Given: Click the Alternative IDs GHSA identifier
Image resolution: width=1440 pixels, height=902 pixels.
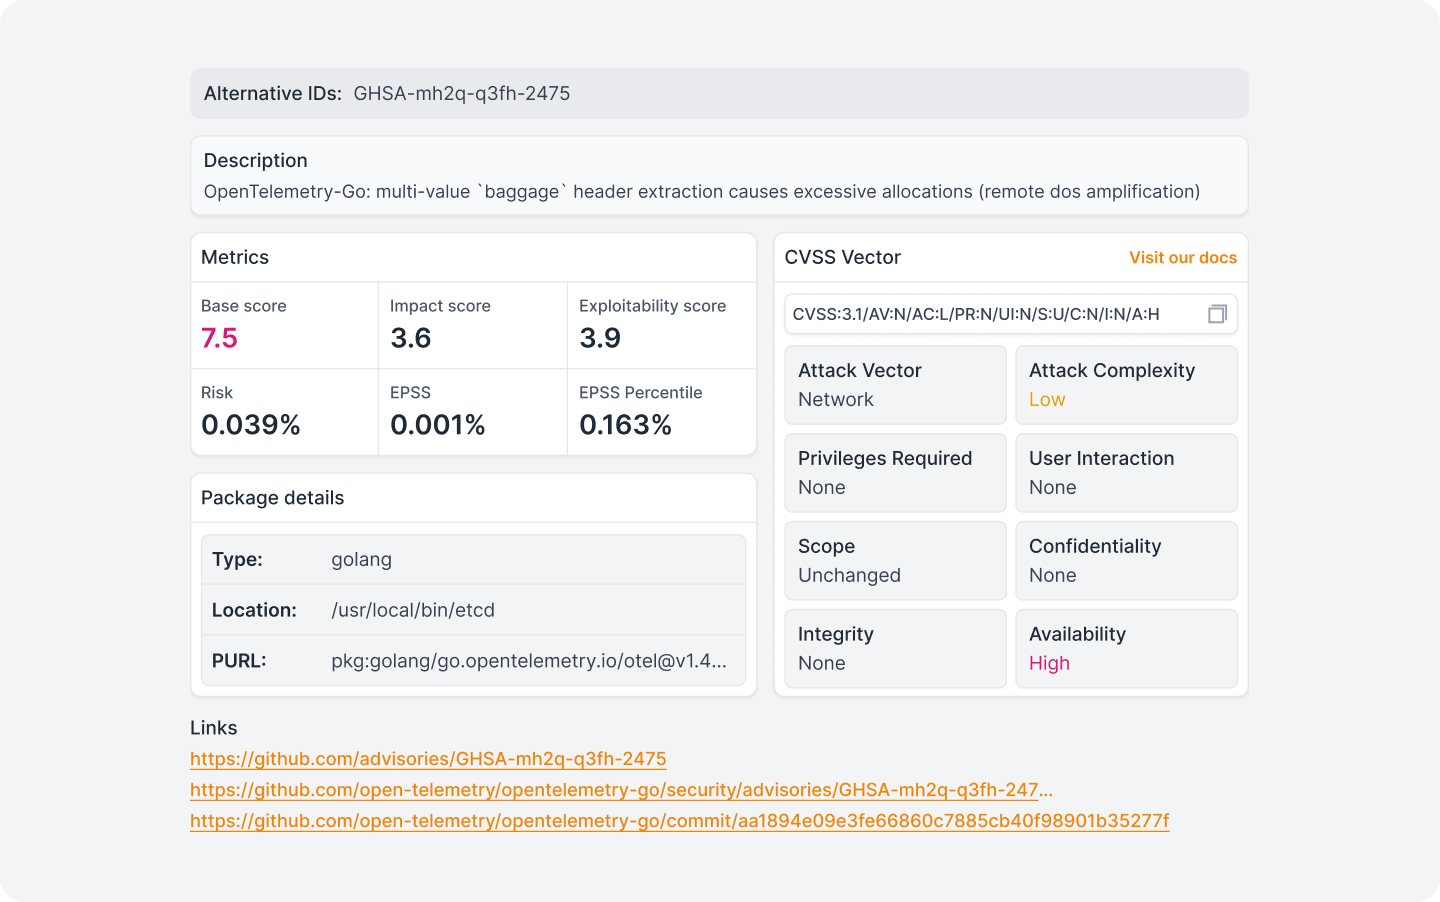Looking at the screenshot, I should point(461,94).
